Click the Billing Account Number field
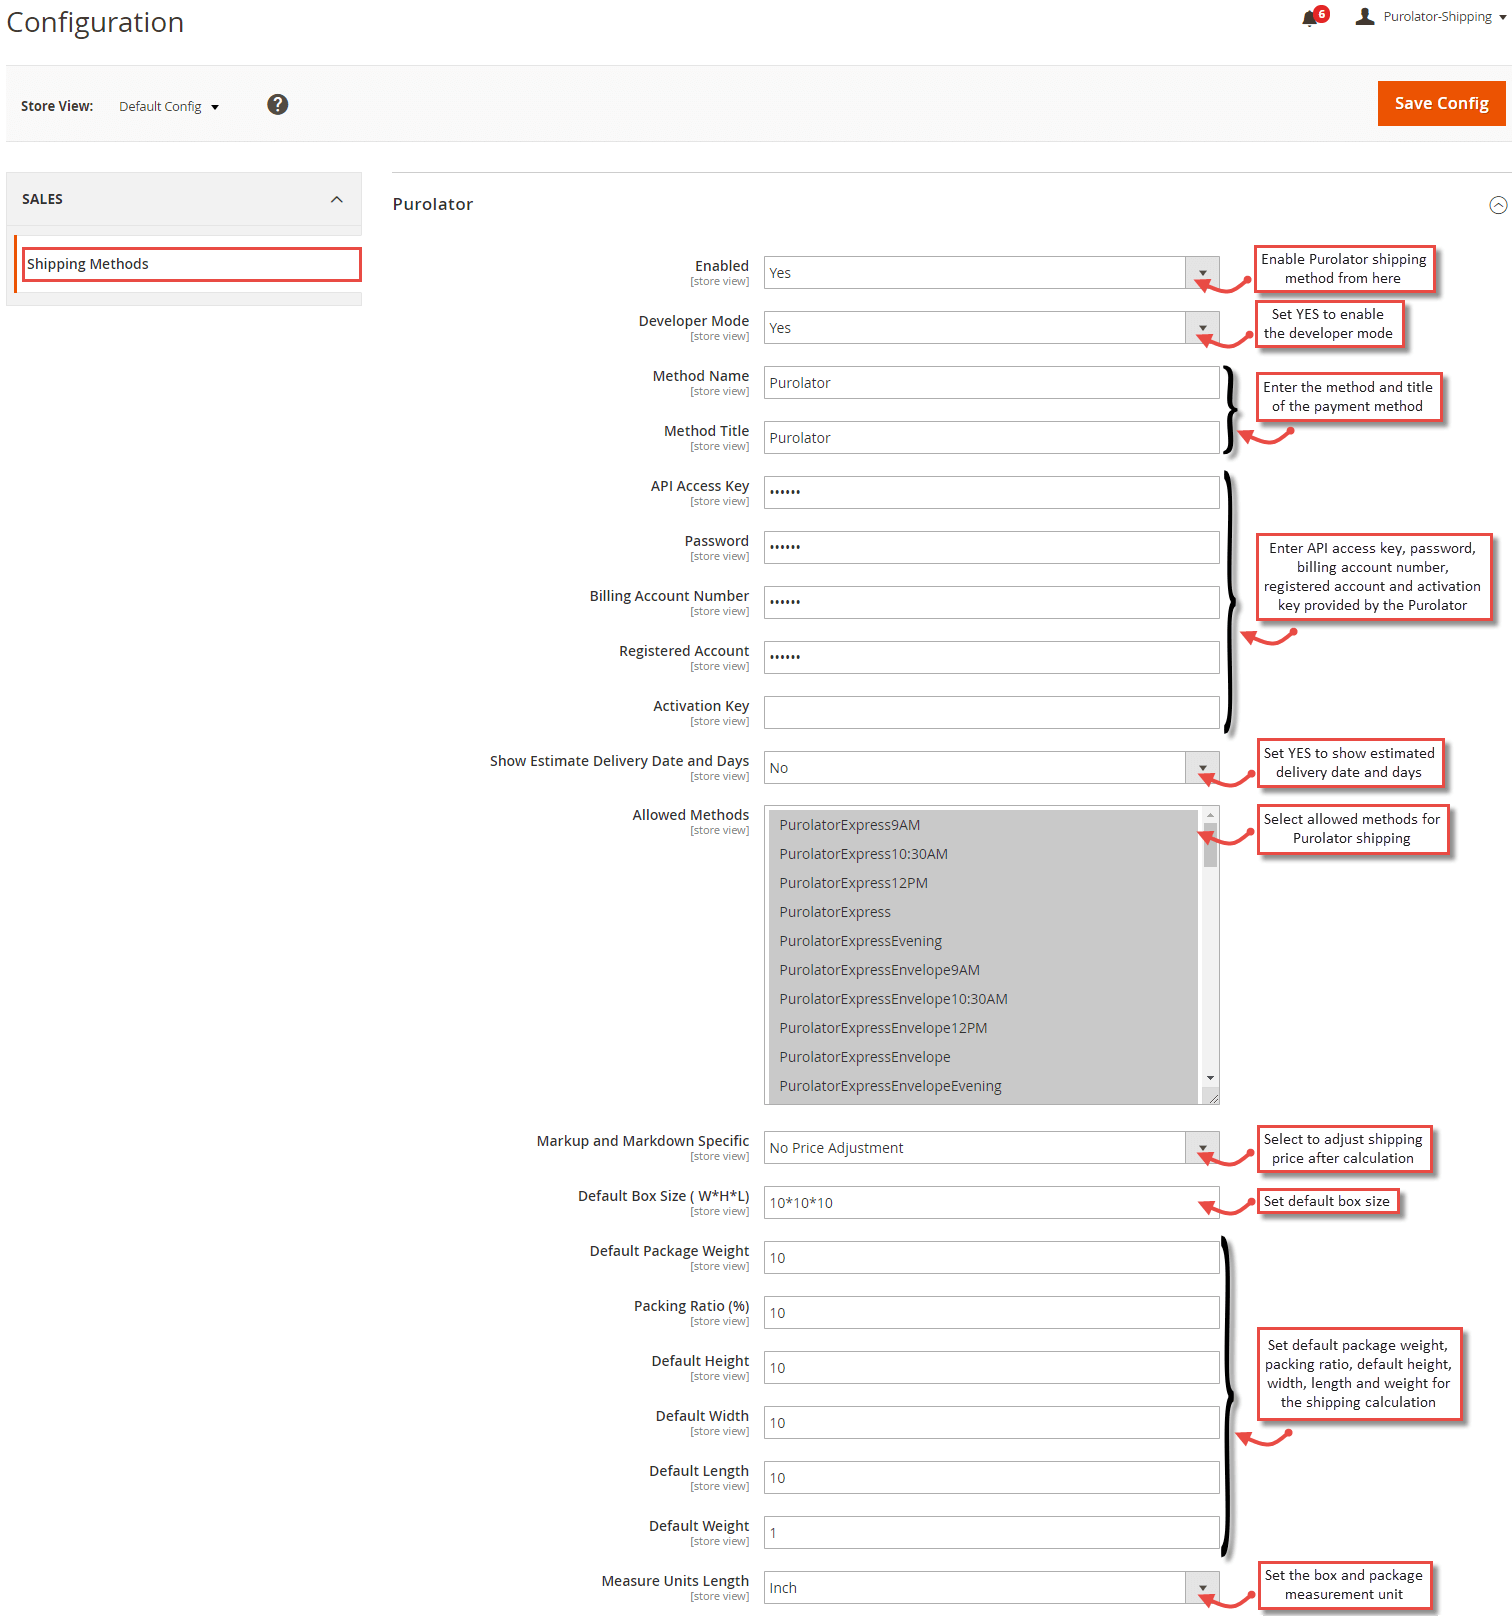Viewport: 1512px width, 1616px height. coord(991,603)
